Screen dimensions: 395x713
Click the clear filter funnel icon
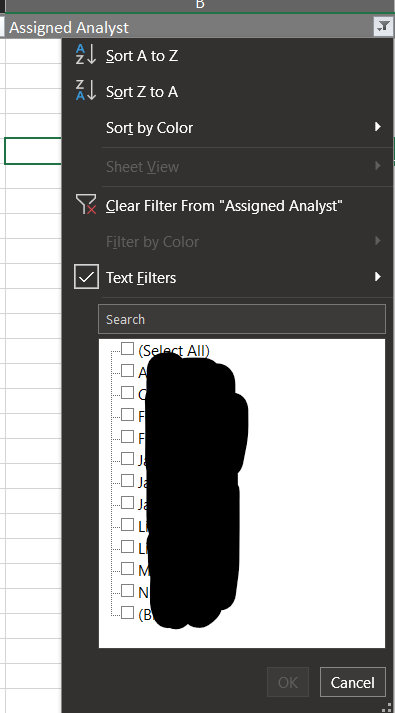tap(86, 205)
